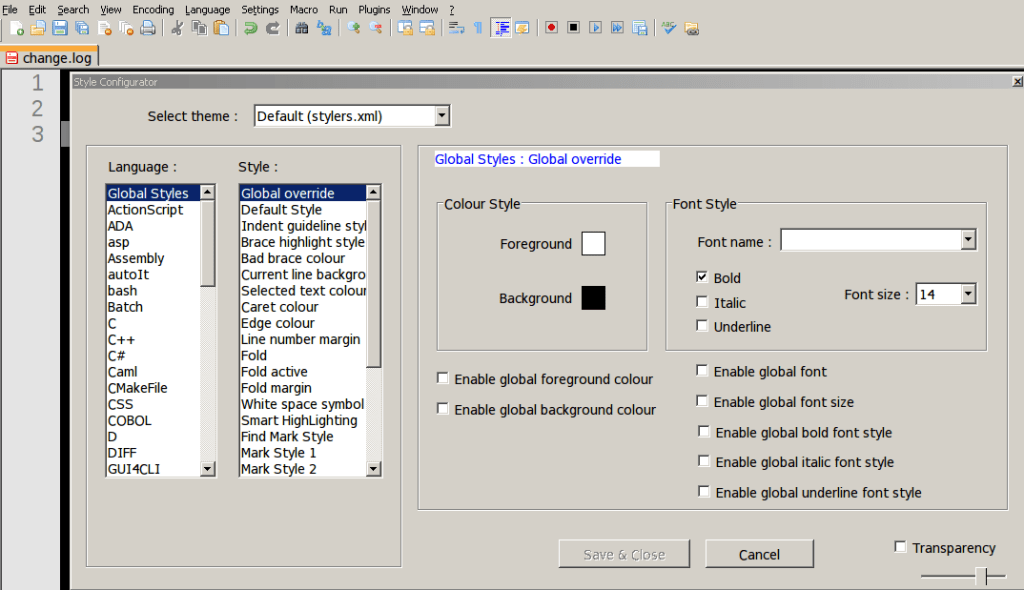This screenshot has height=590, width=1024.
Task: Open the Select theme dropdown
Action: 443,115
